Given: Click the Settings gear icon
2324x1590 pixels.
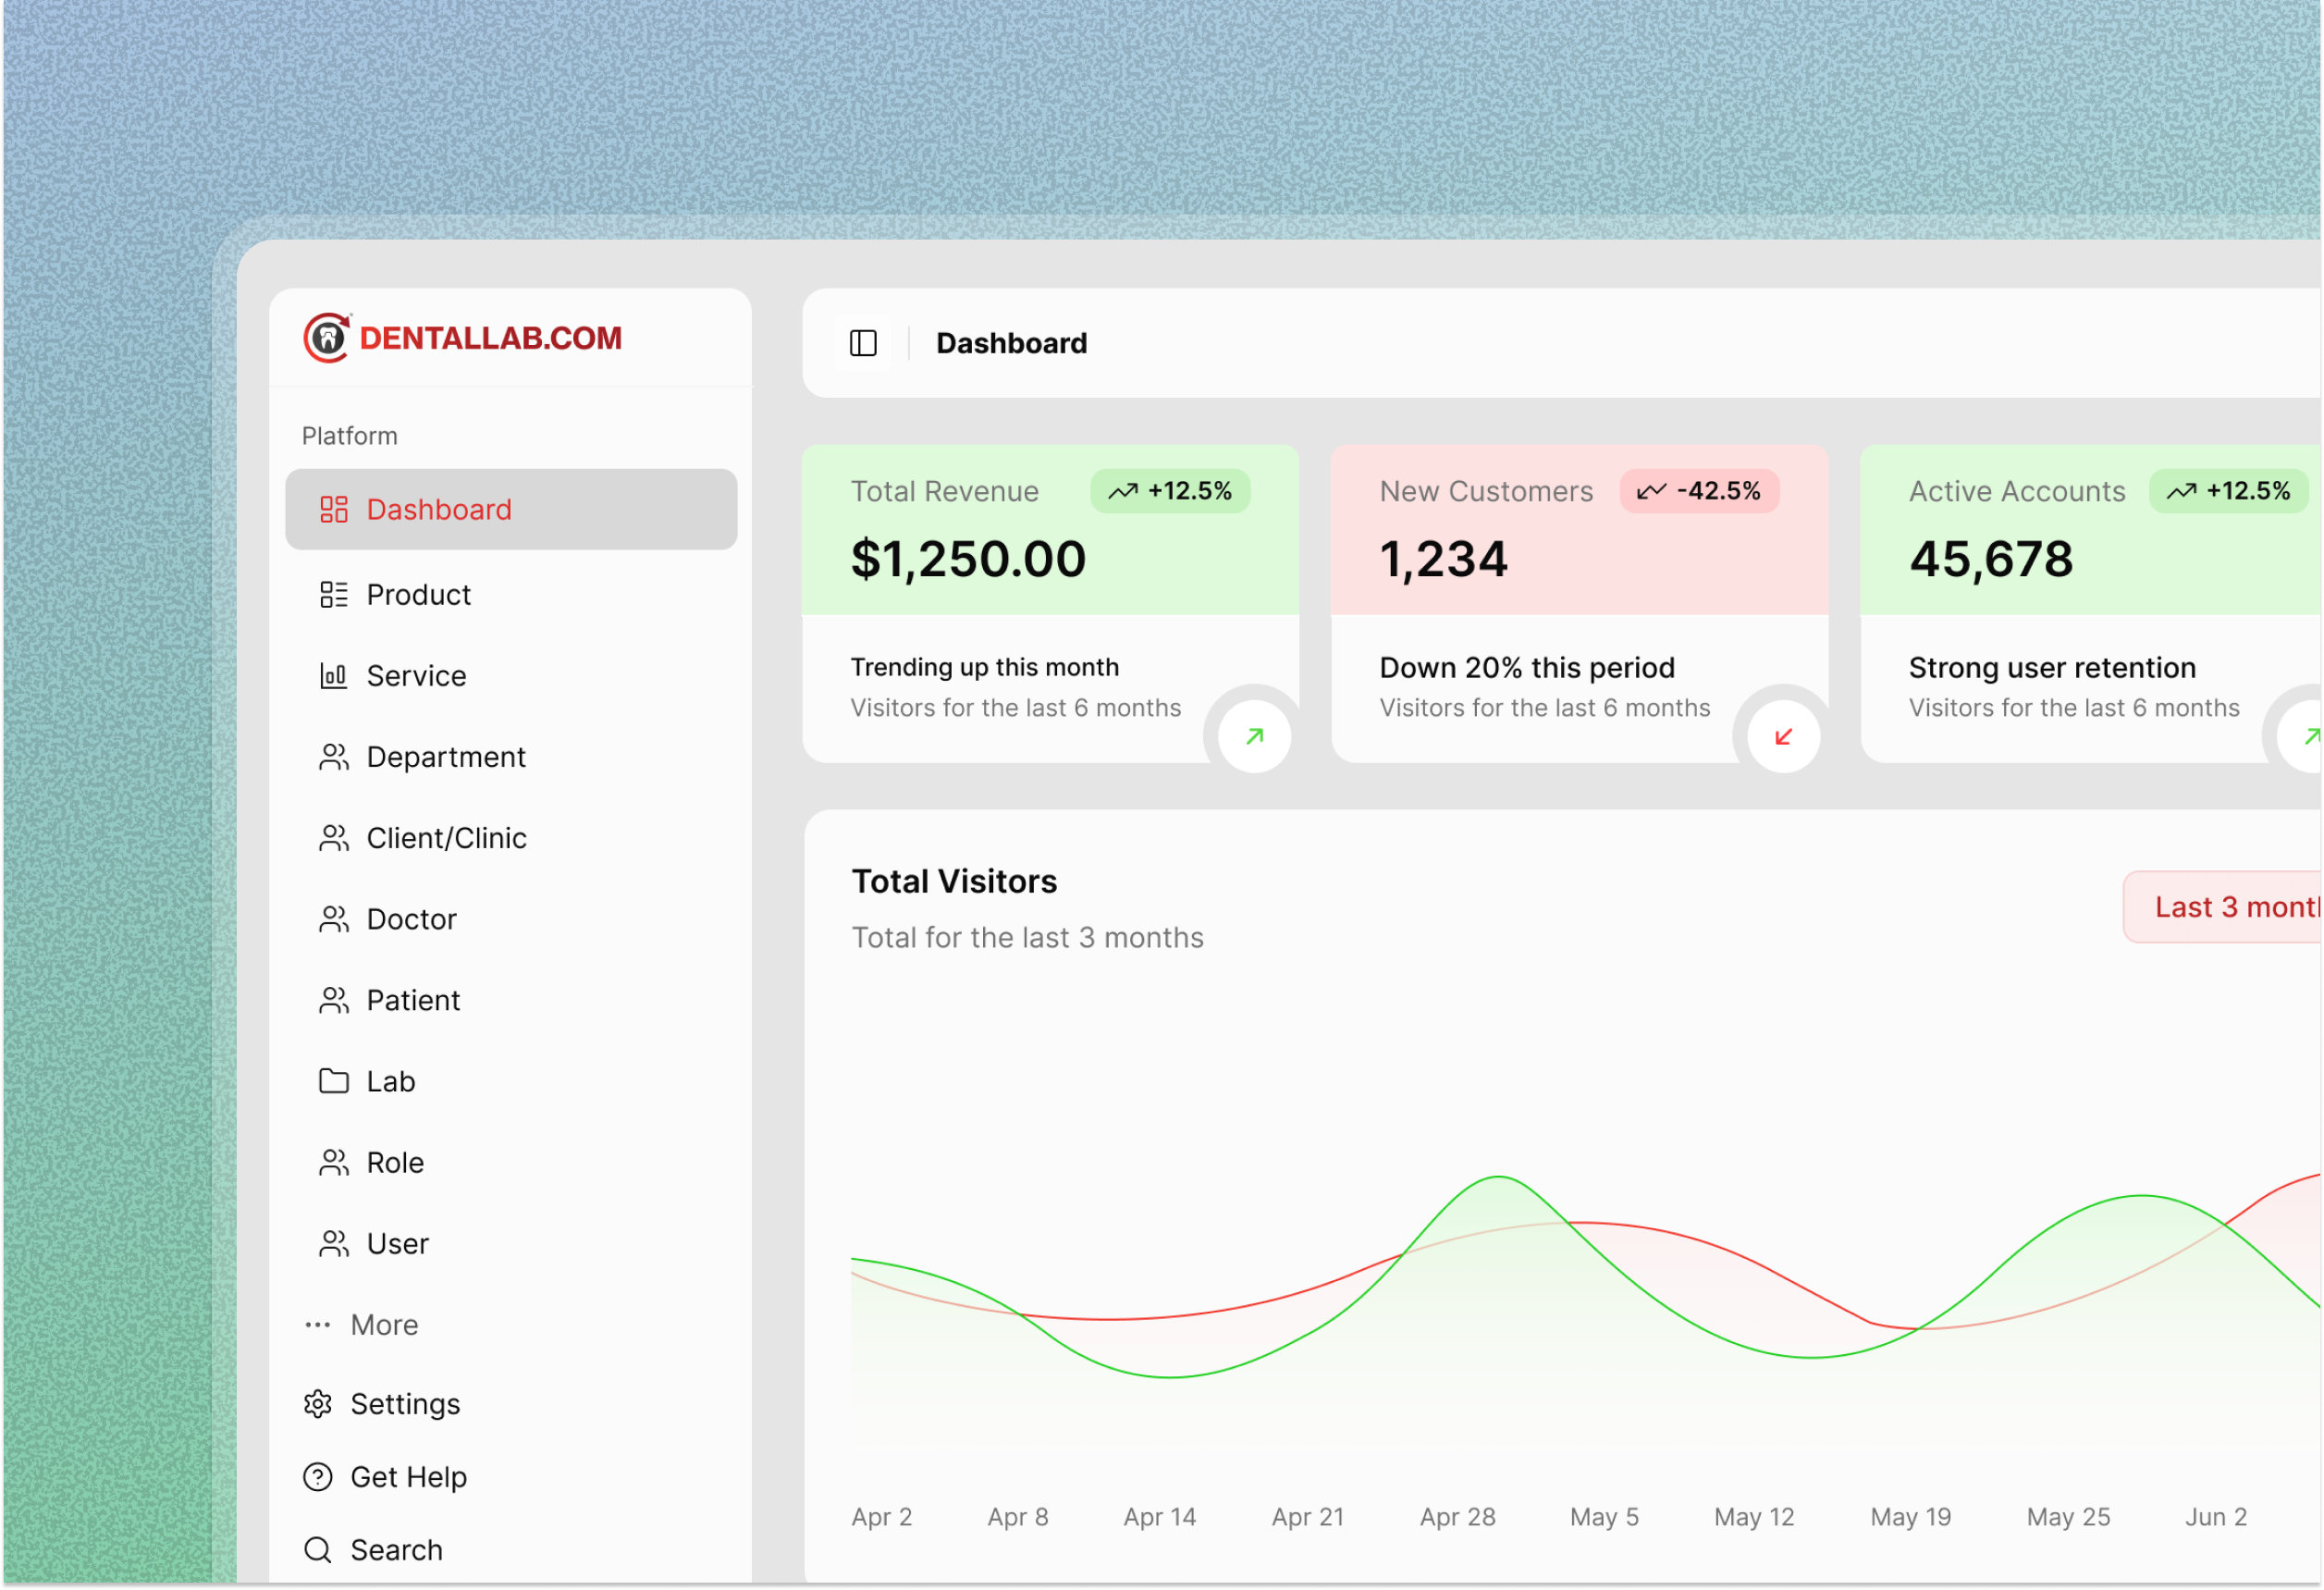Looking at the screenshot, I should pyautogui.click(x=316, y=1403).
